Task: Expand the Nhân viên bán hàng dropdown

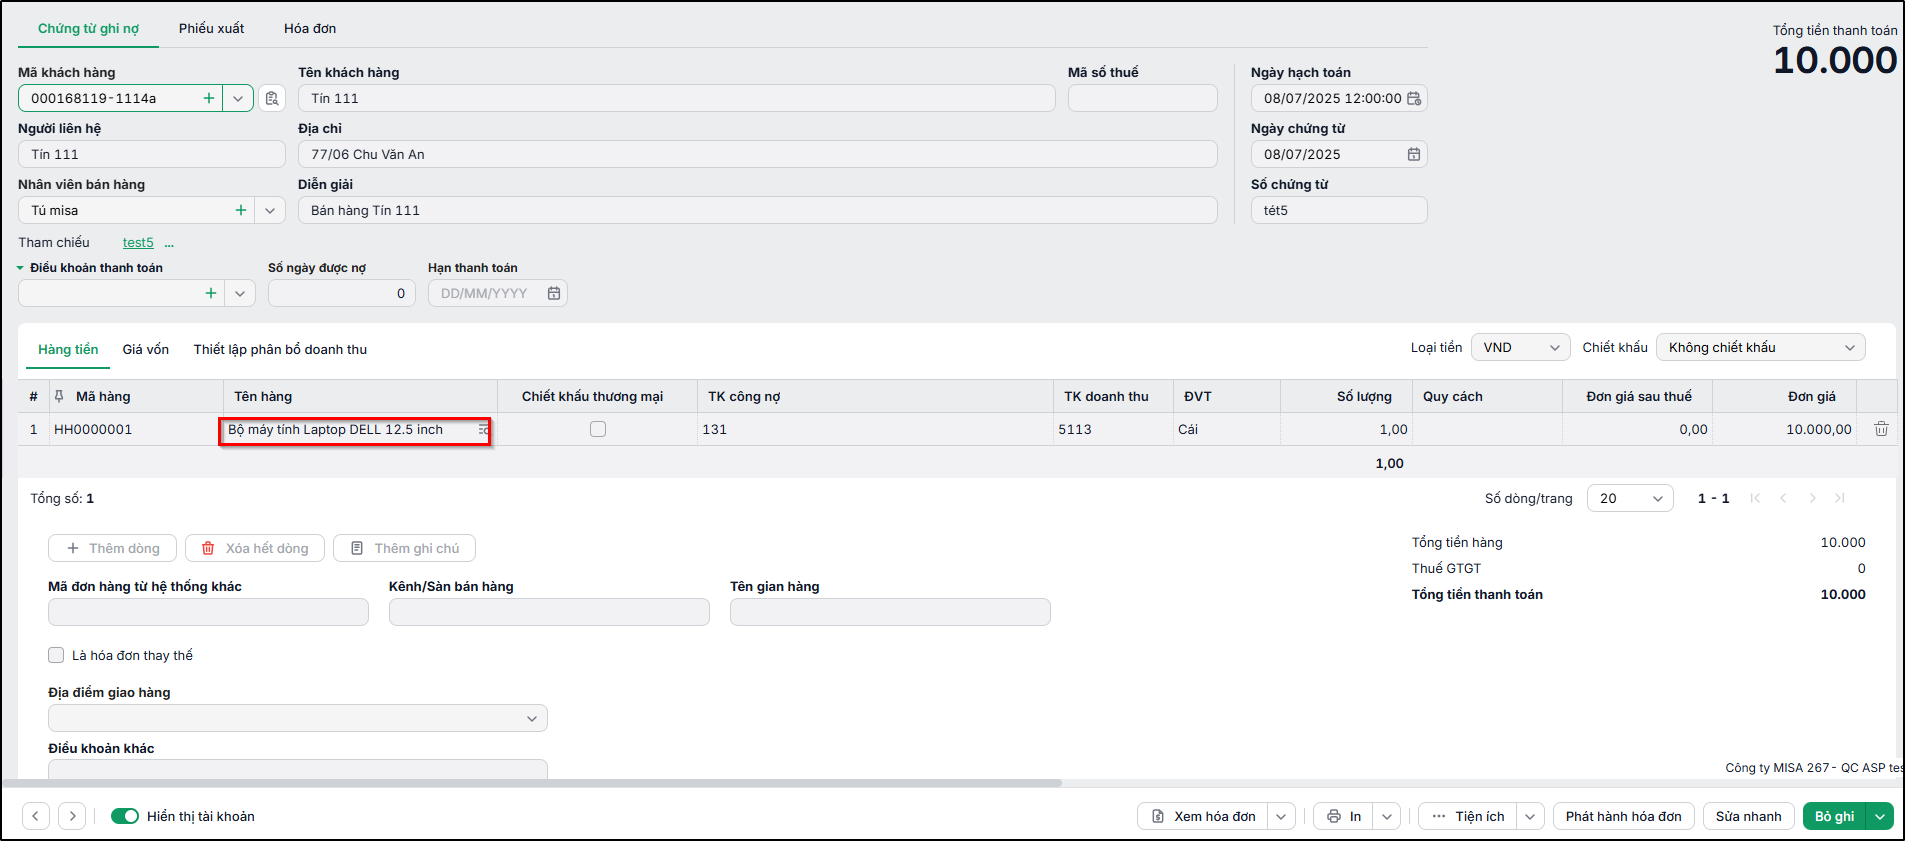Action: click(x=270, y=210)
